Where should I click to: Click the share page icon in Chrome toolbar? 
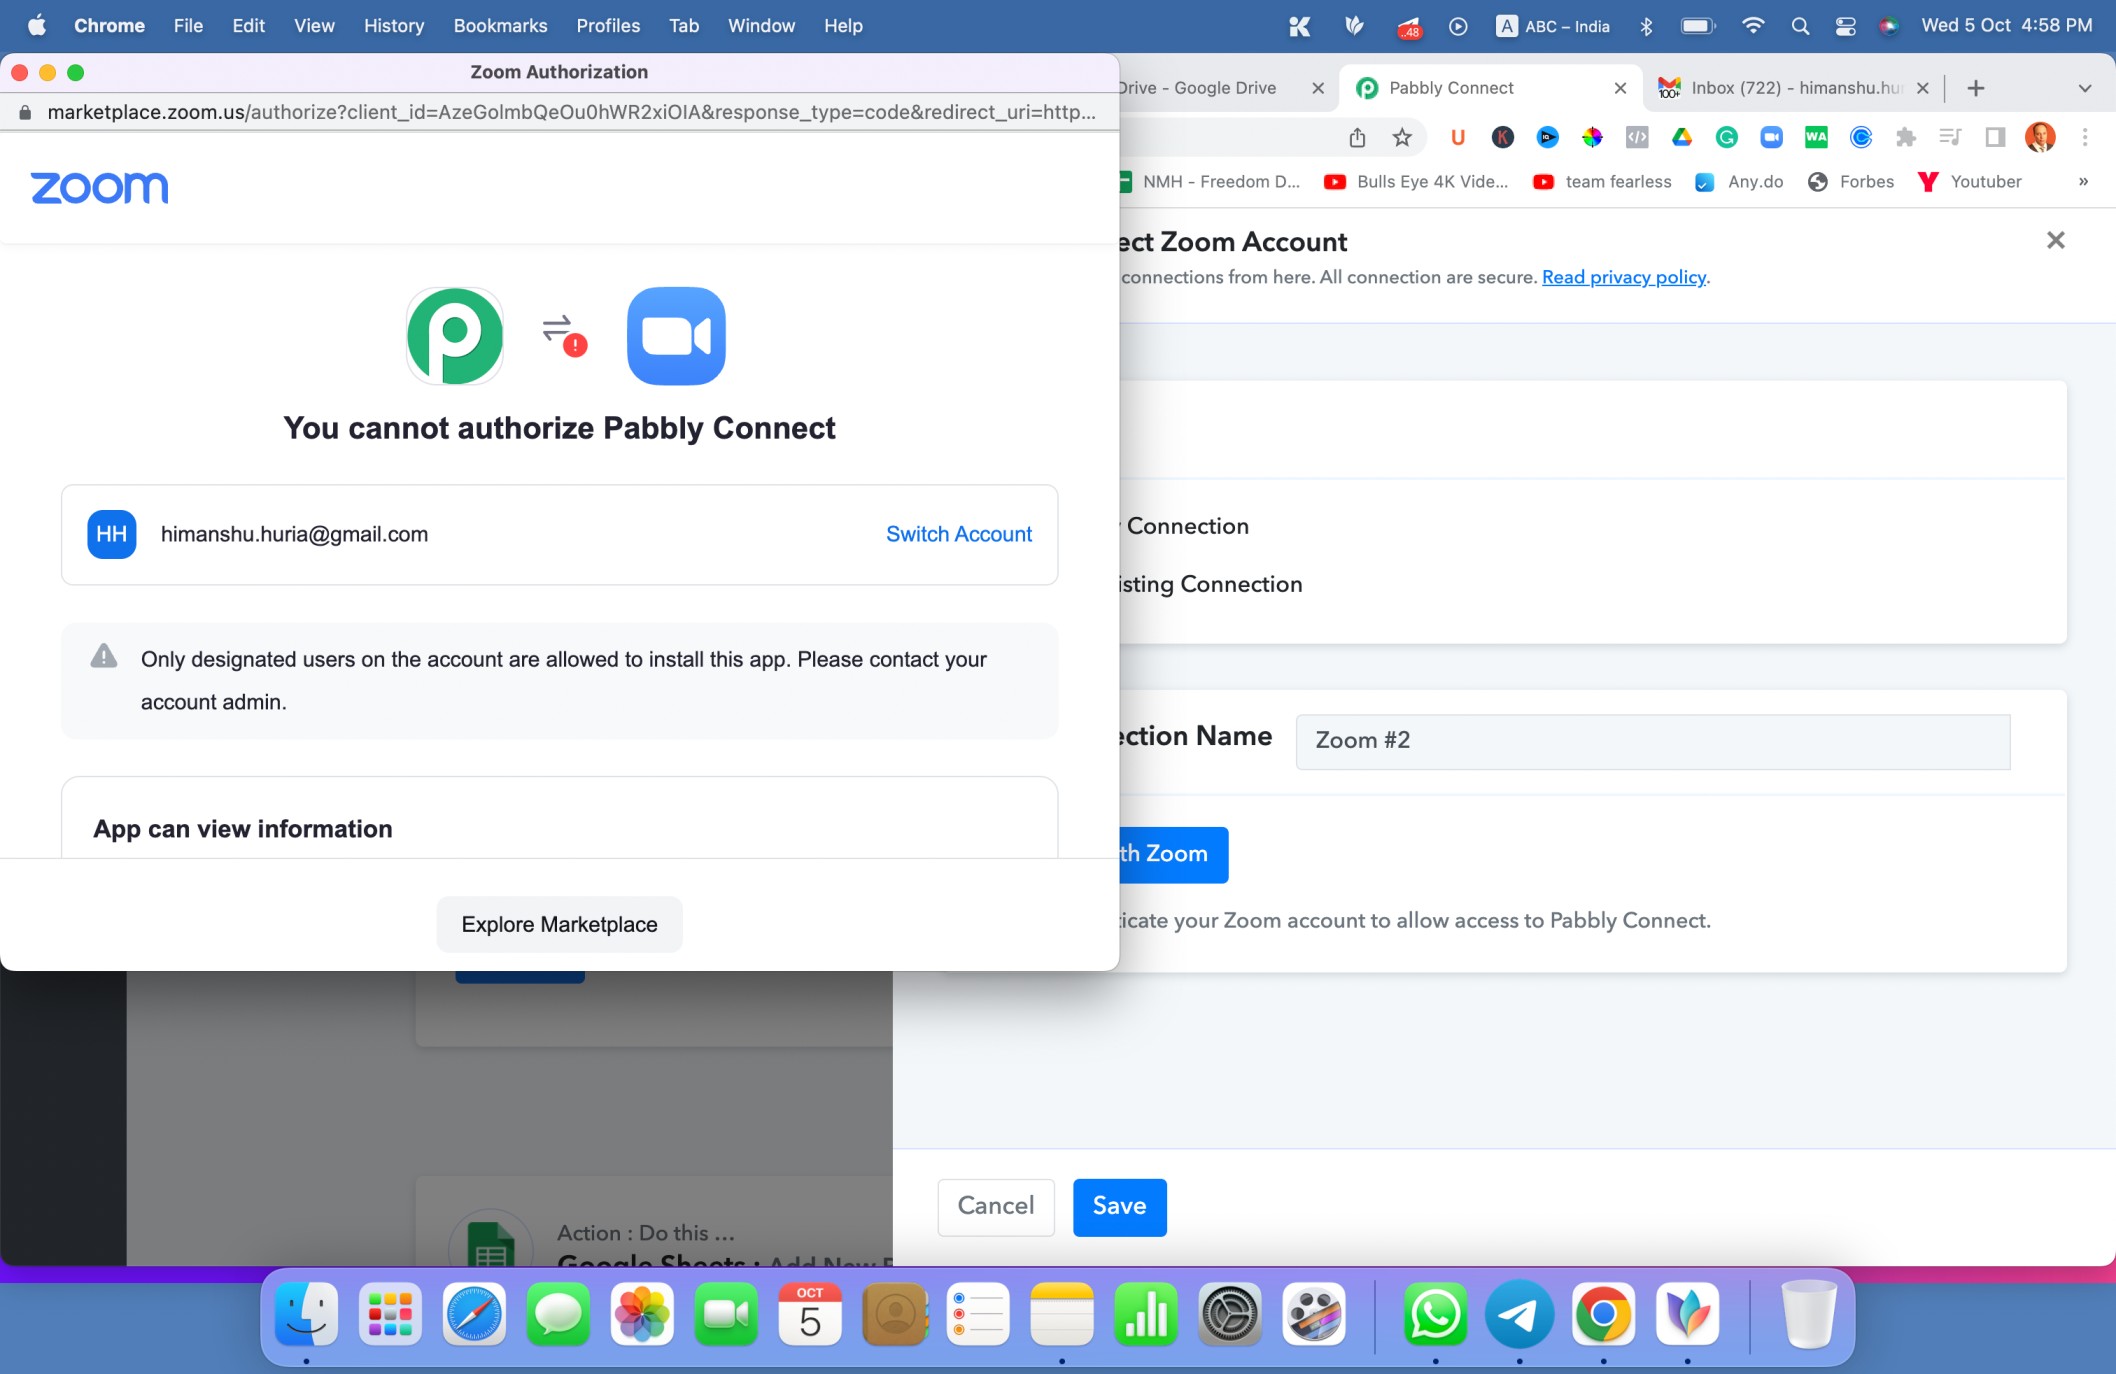(1357, 137)
